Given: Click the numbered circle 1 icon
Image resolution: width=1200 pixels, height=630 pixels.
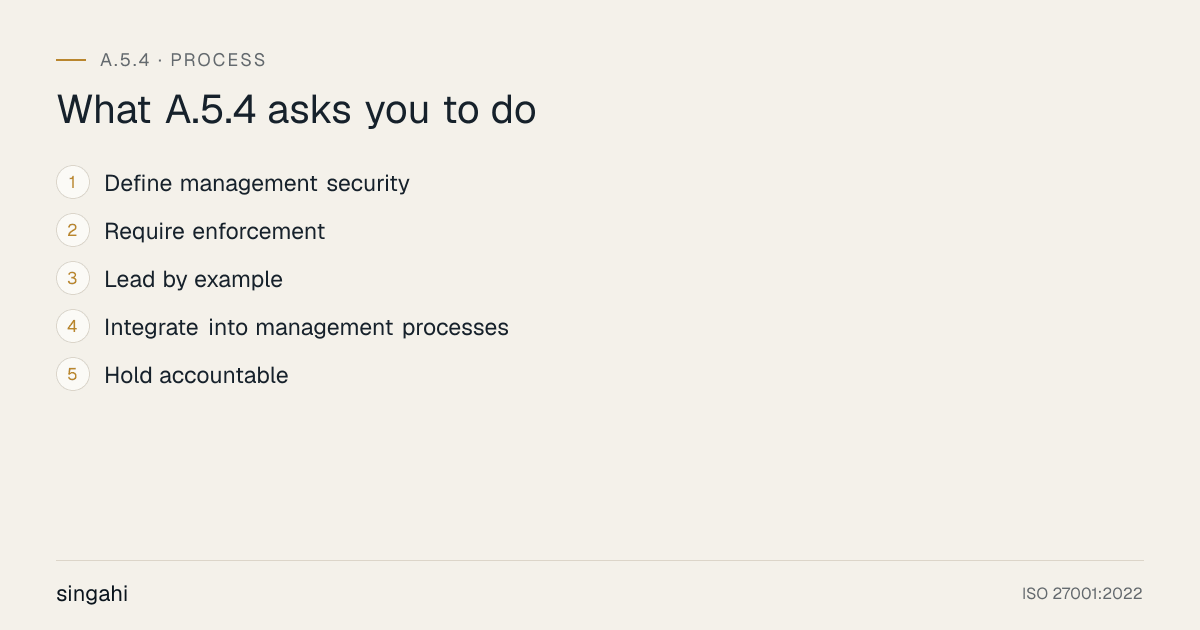Looking at the screenshot, I should click(x=73, y=183).
